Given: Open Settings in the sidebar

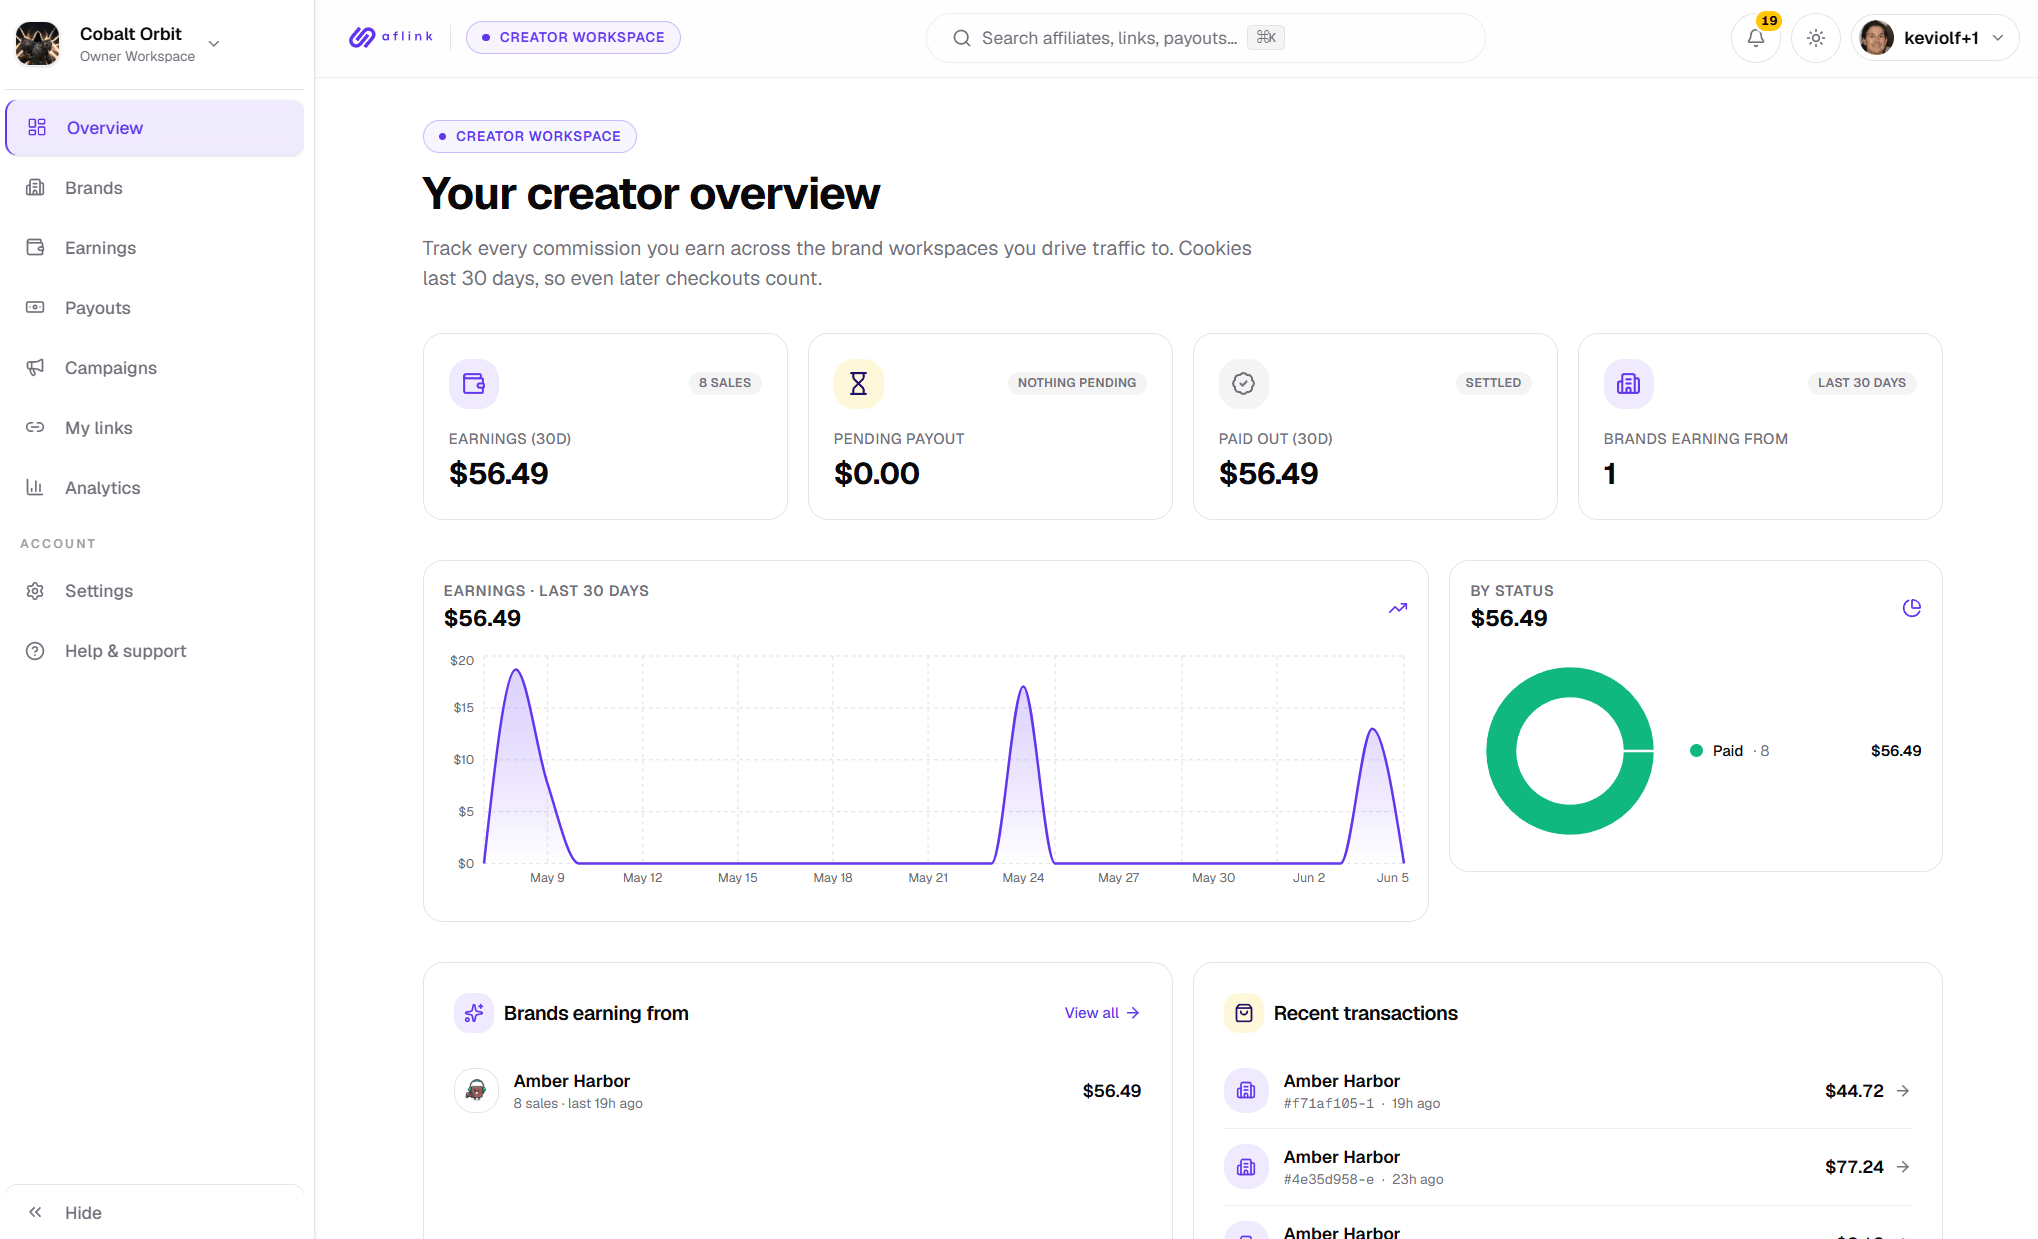Looking at the screenshot, I should pyautogui.click(x=155, y=591).
